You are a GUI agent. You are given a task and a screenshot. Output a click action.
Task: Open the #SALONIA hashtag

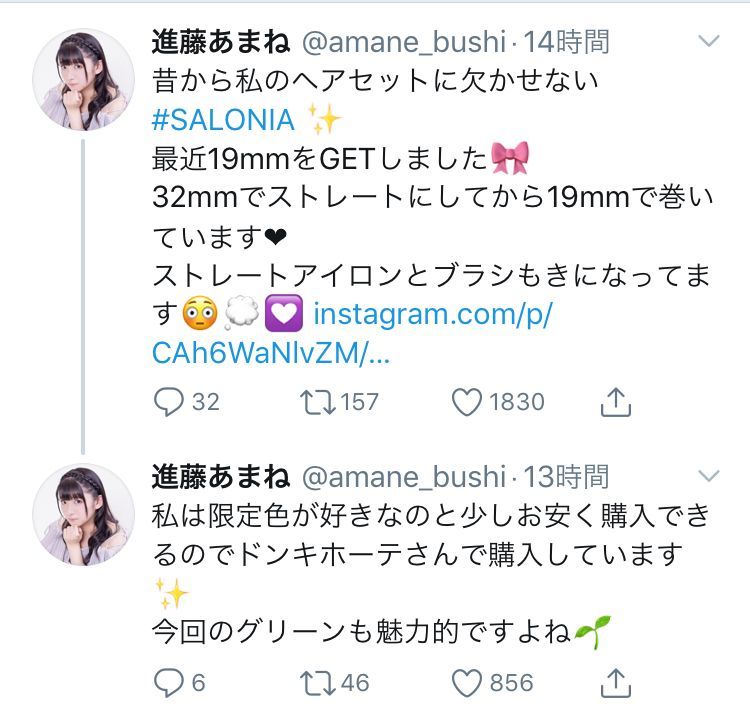[x=223, y=120]
